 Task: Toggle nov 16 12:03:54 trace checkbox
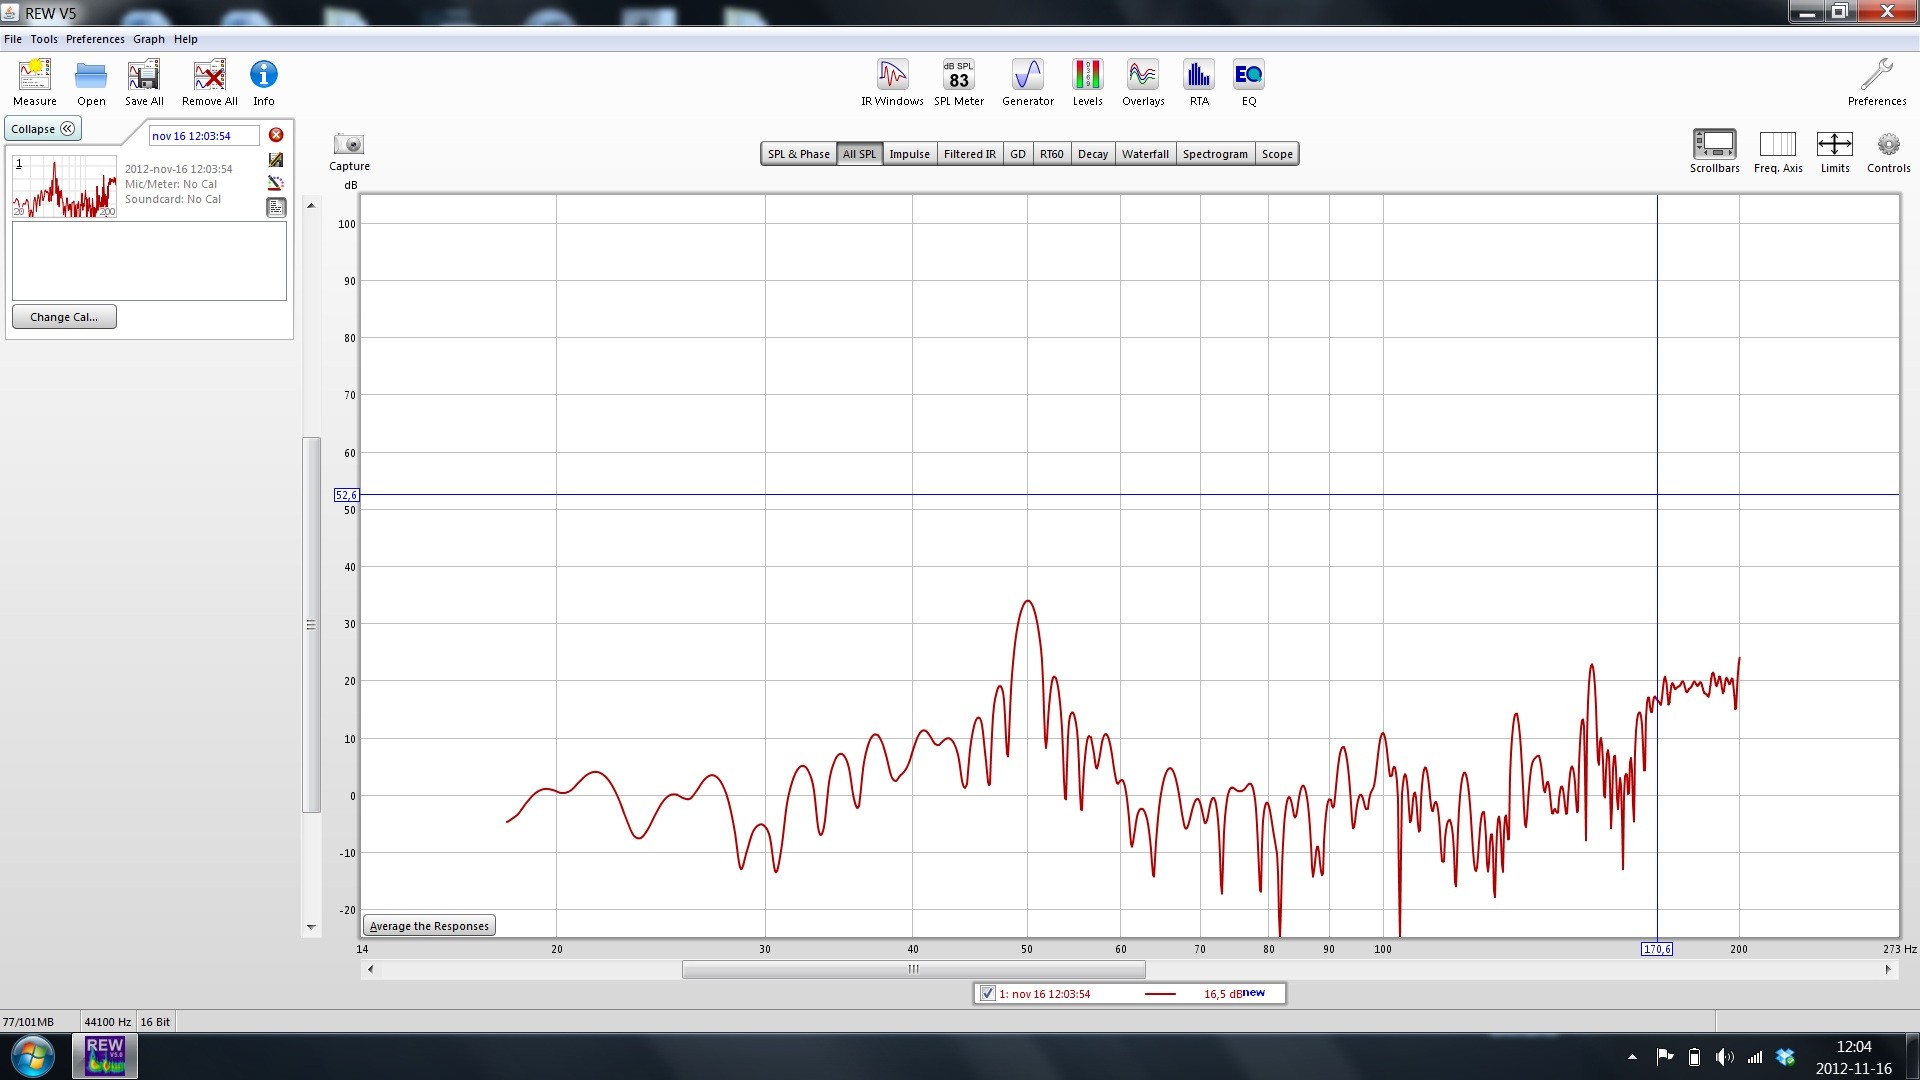point(988,993)
